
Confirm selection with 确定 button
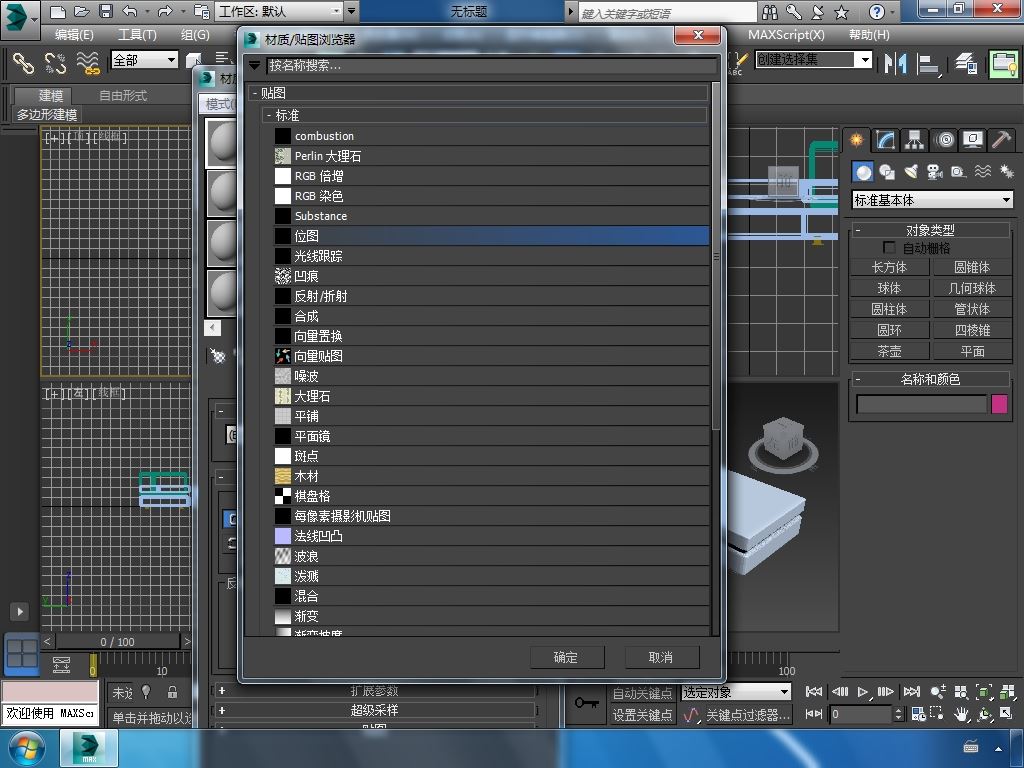click(566, 657)
